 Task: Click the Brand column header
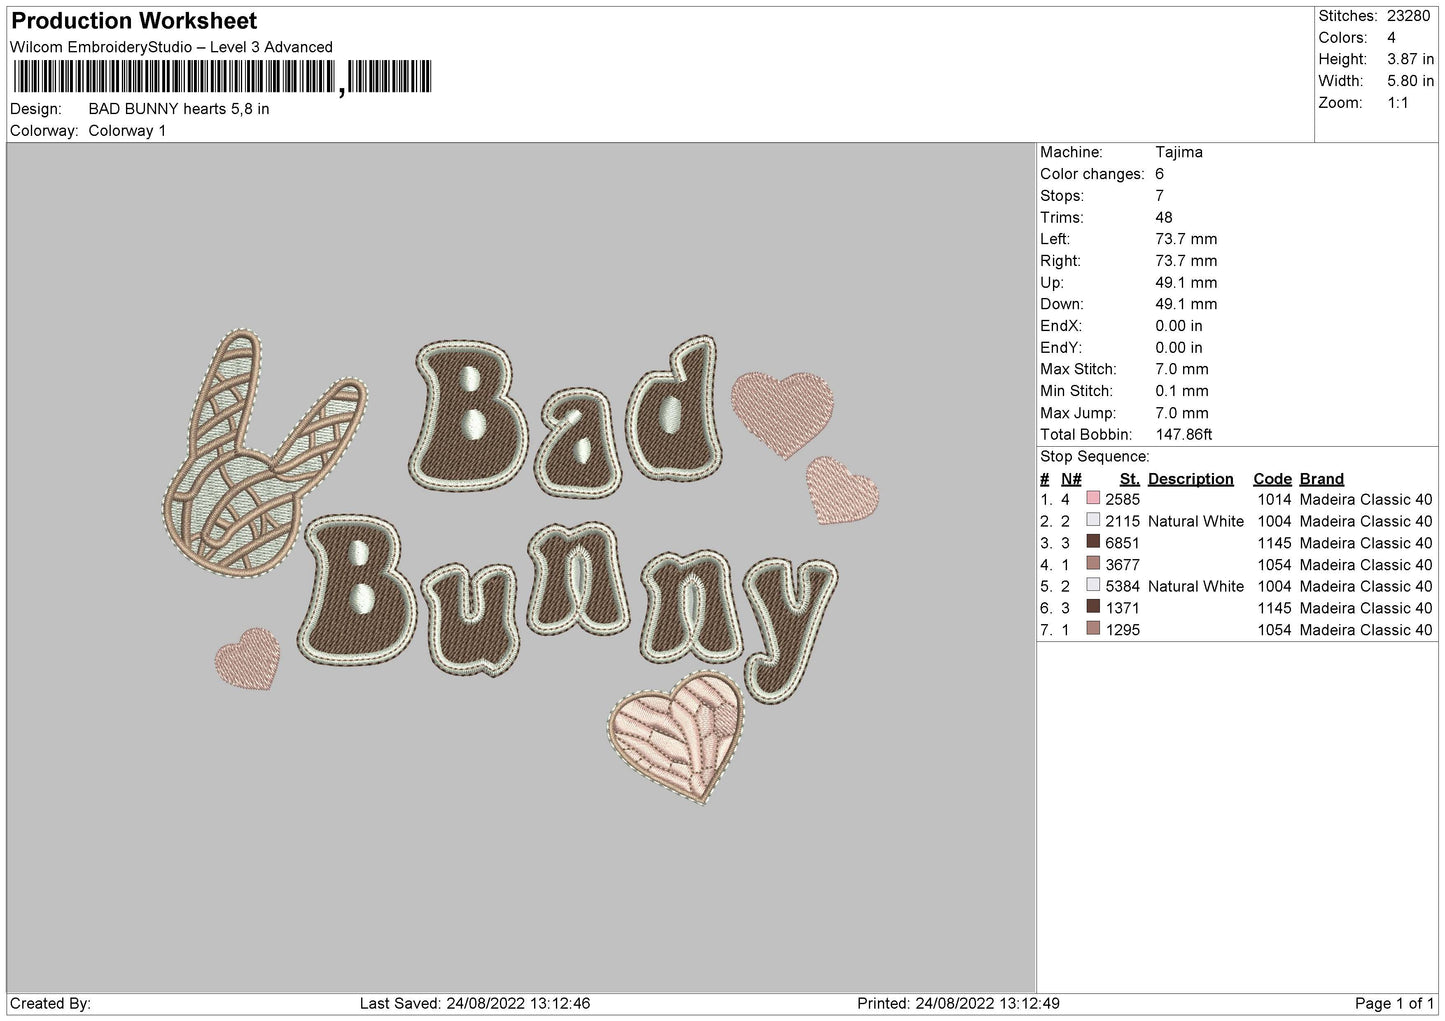point(1321,479)
